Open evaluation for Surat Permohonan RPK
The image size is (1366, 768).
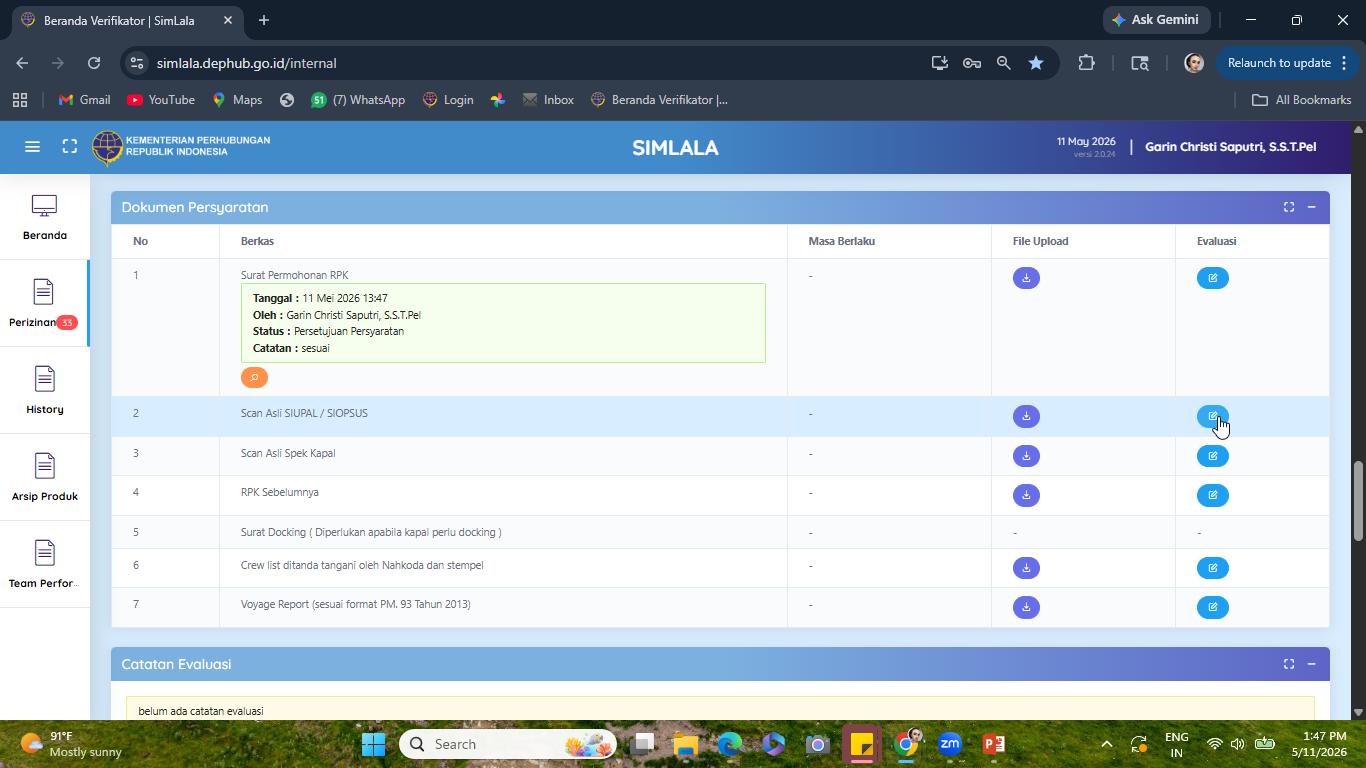(x=1212, y=278)
